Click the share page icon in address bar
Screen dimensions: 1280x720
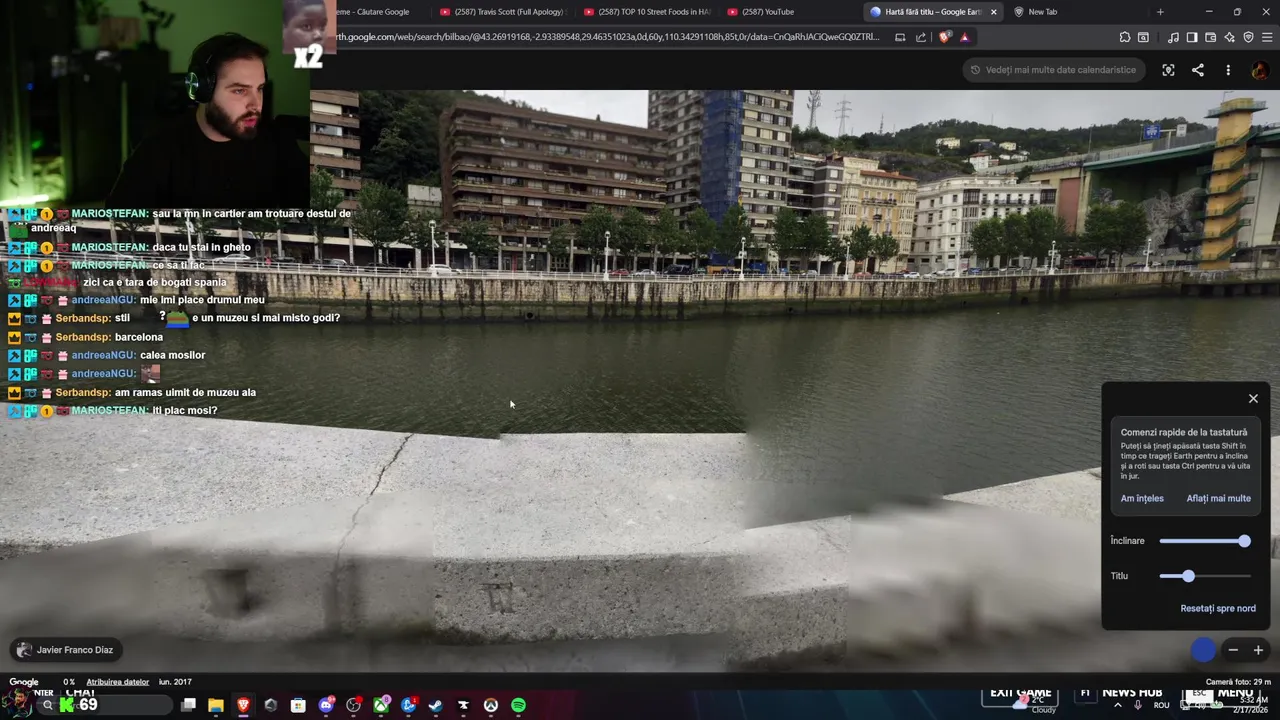921,37
